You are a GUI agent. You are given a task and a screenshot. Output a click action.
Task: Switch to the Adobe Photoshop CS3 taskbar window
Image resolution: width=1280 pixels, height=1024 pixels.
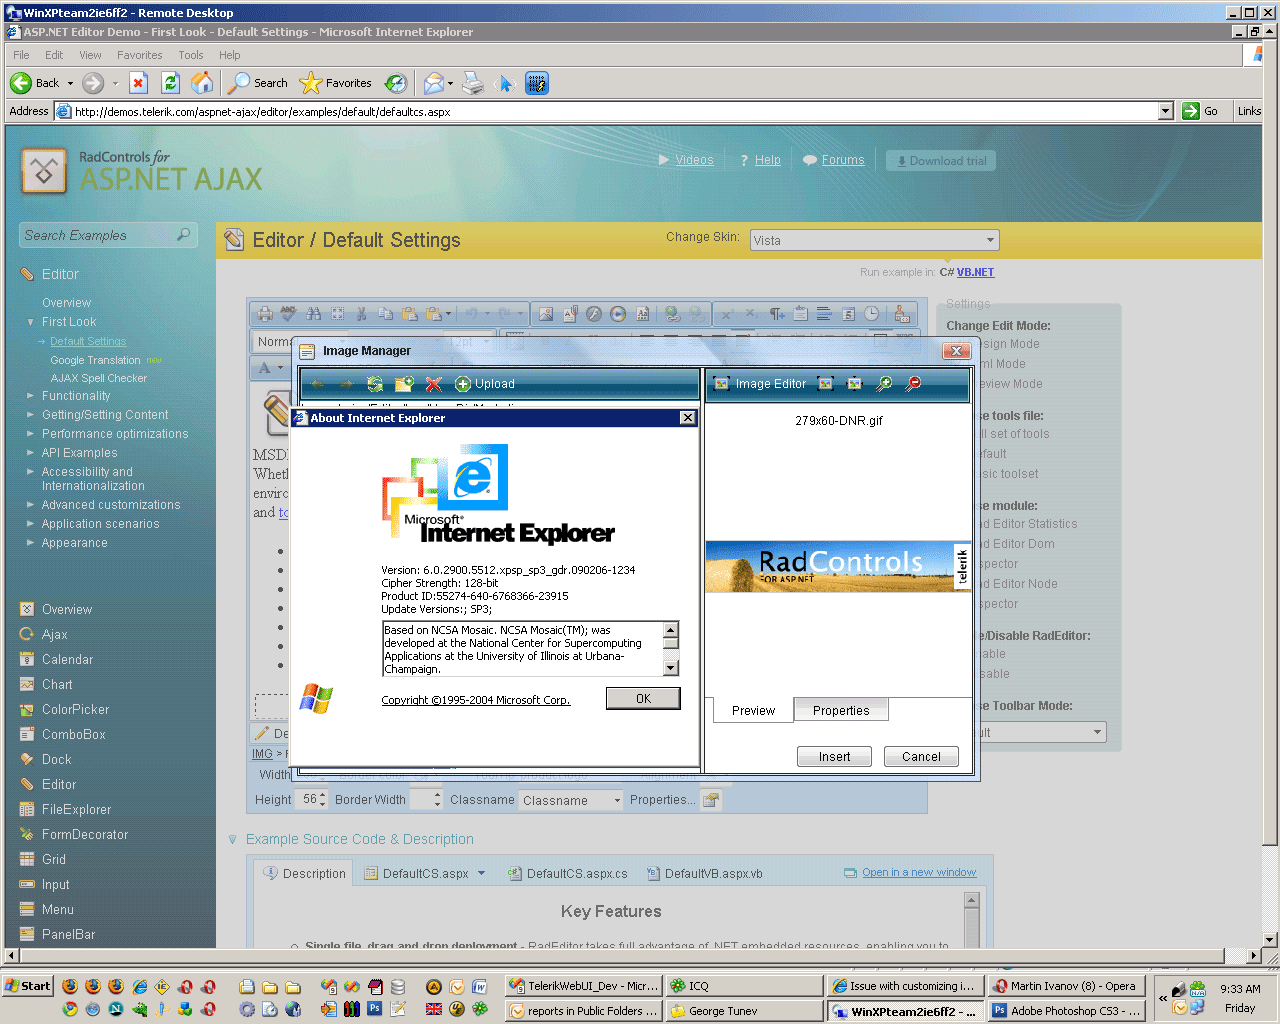(1066, 1011)
